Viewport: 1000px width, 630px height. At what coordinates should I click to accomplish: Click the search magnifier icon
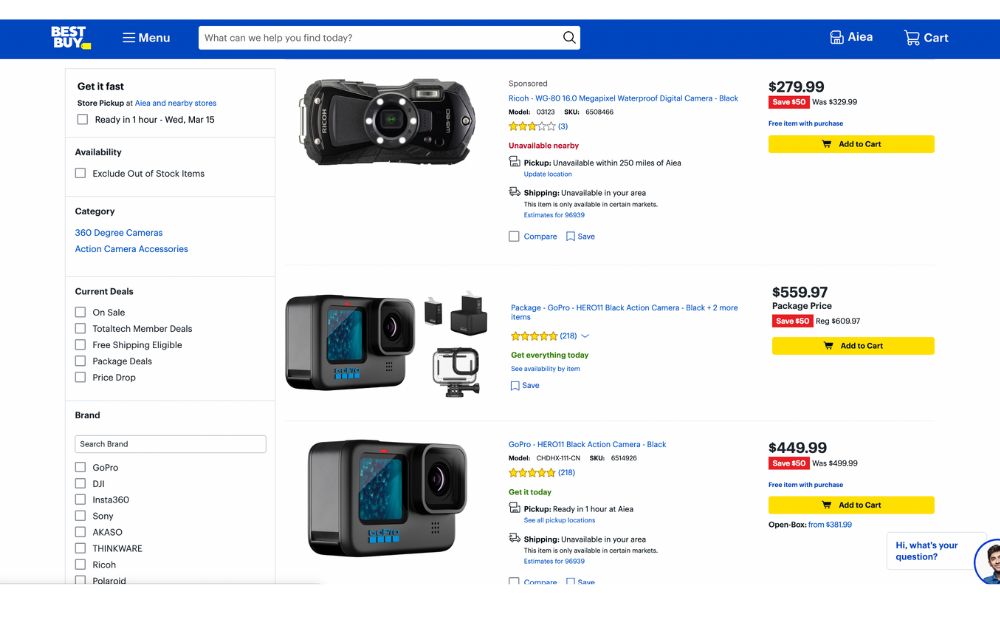(569, 38)
